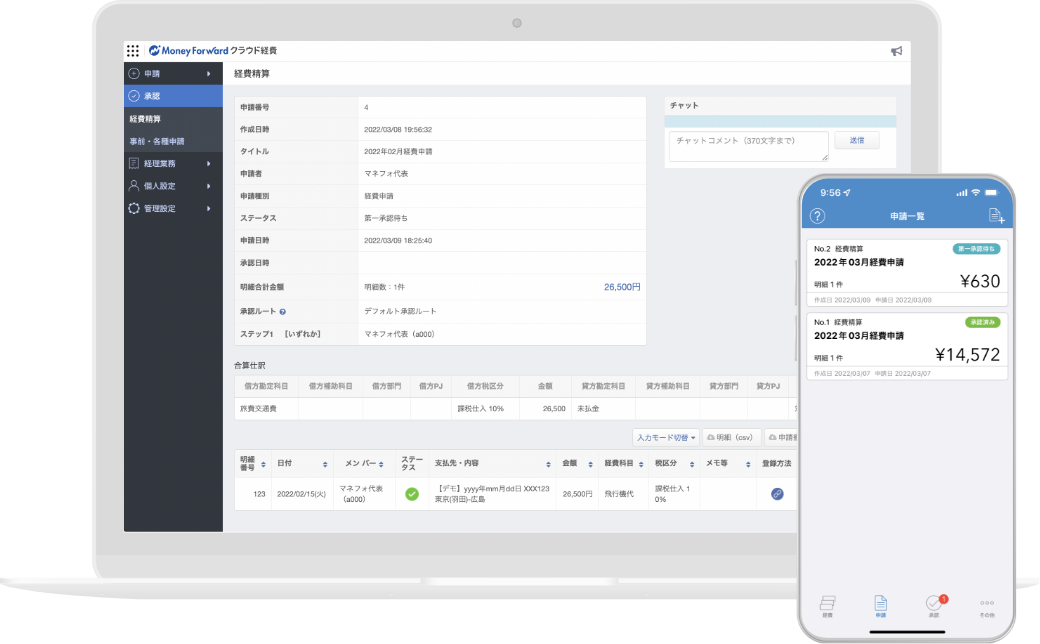Expand the 個人設定 sidebar submenu arrow
1040x644 pixels.
[x=209, y=186]
